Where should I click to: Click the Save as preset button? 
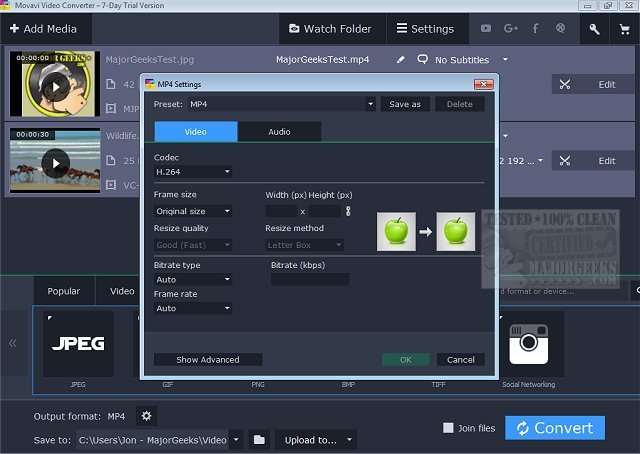tap(405, 104)
